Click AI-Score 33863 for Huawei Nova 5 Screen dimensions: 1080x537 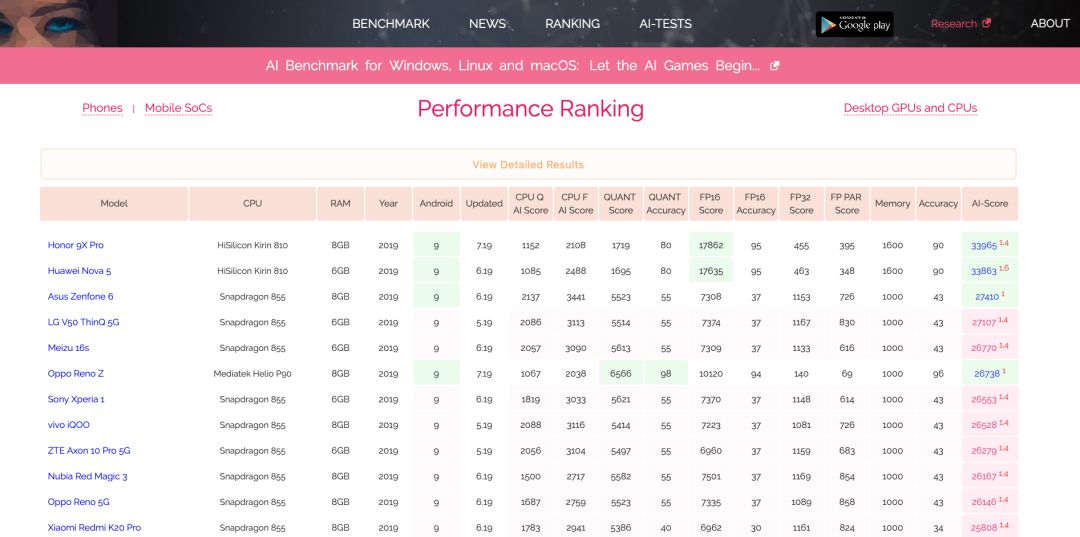[x=984, y=271]
